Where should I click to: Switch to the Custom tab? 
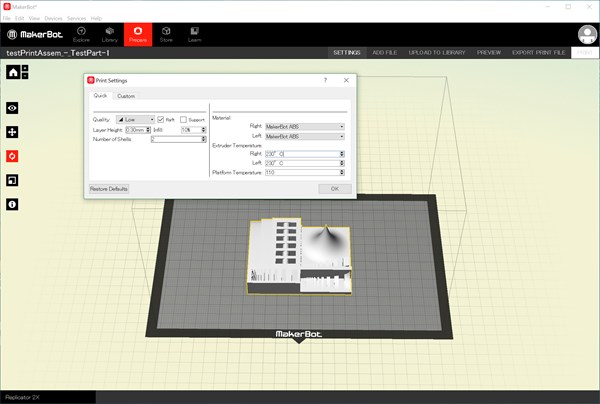(126, 96)
